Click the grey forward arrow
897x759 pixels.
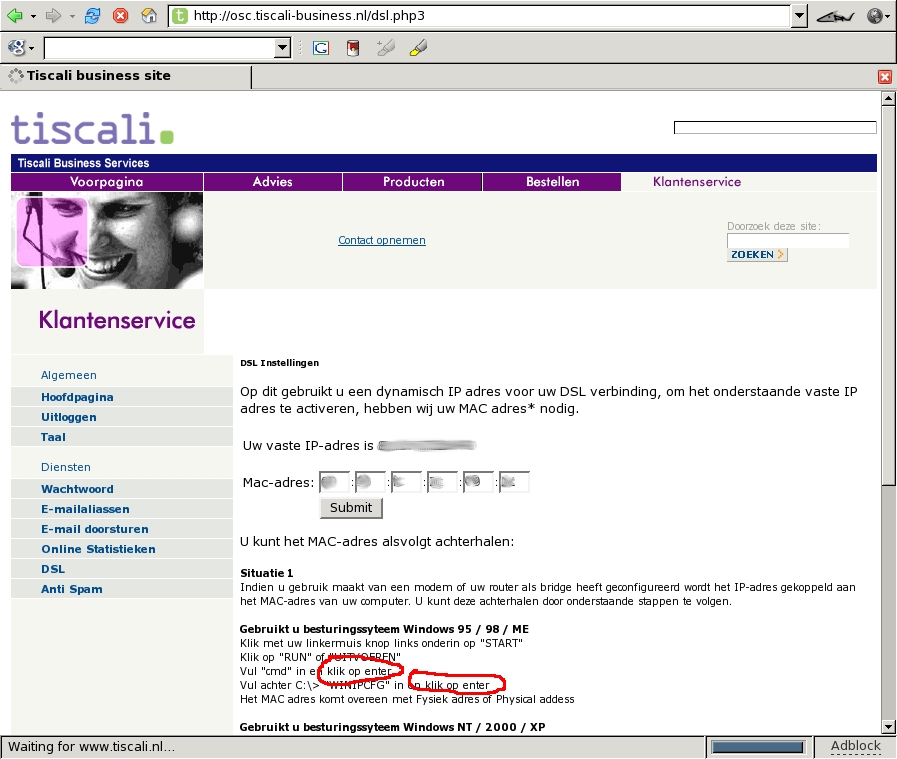tap(53, 15)
